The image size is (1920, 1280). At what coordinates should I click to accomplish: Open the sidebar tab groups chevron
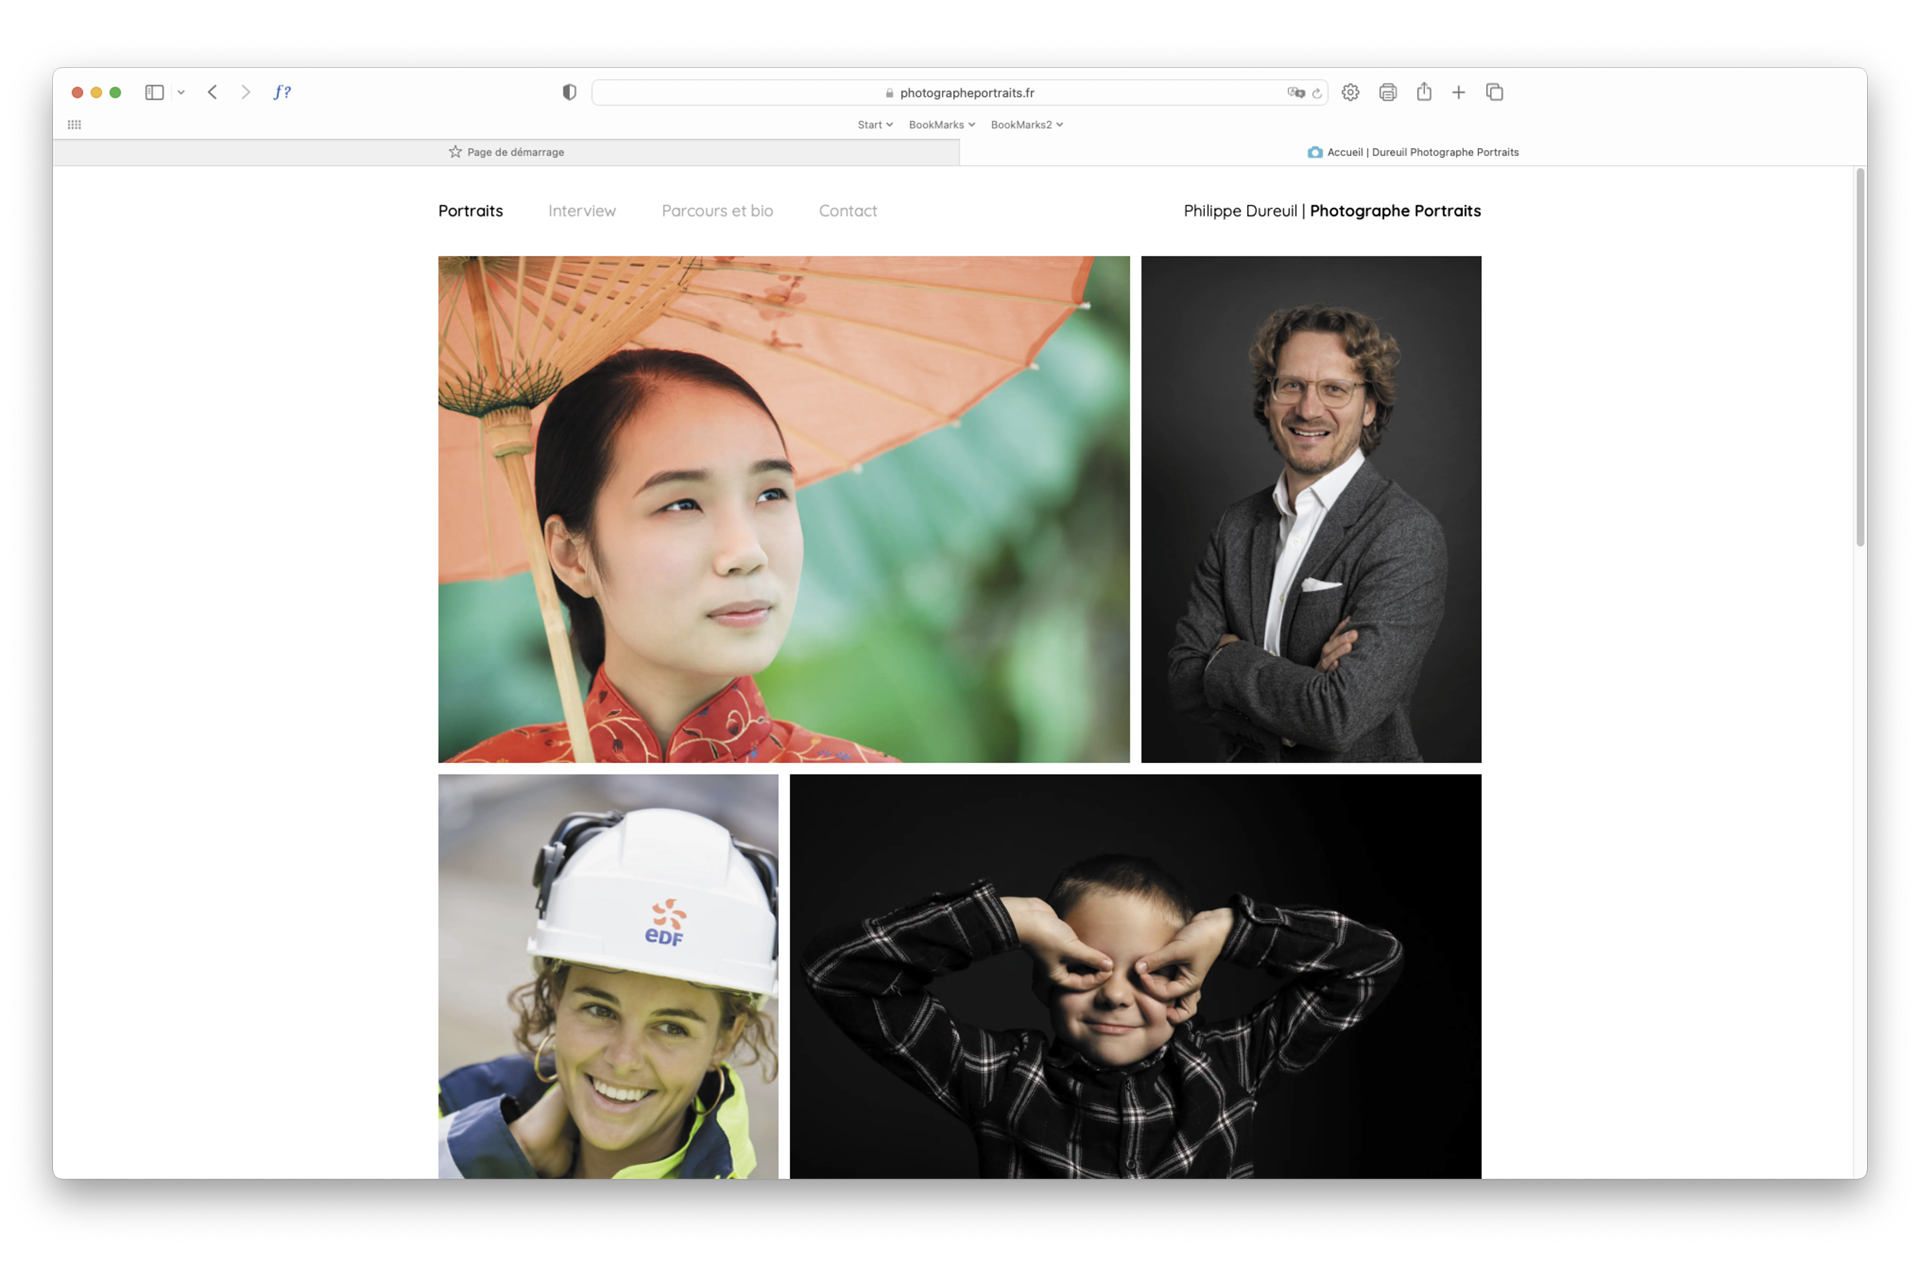click(x=181, y=92)
